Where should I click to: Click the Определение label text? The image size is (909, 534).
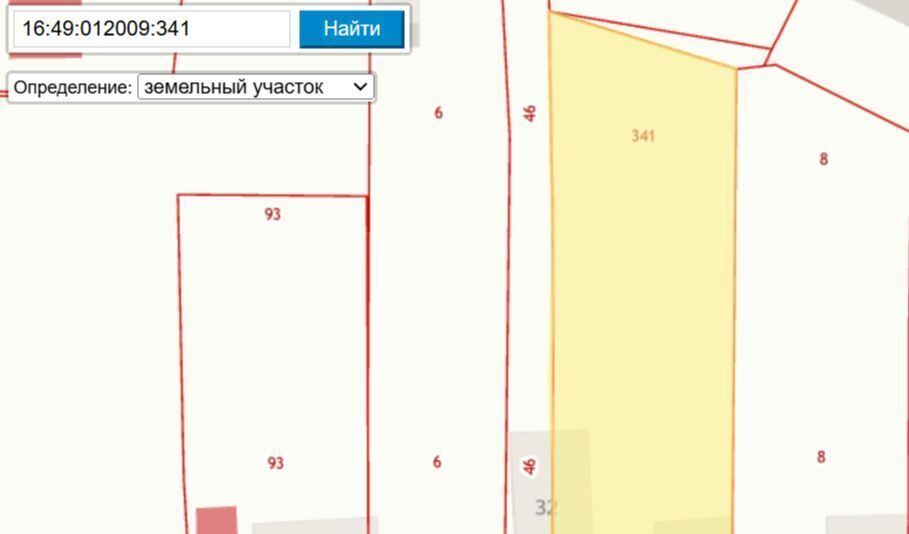coord(72,87)
